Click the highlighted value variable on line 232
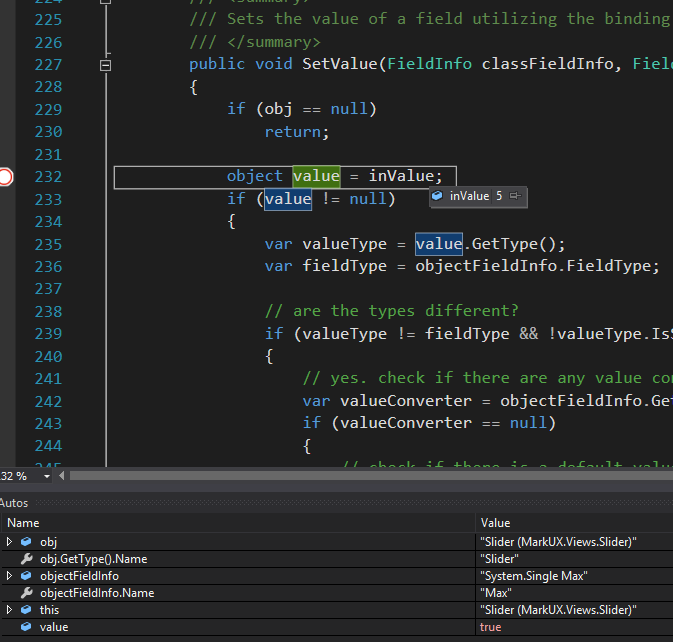This screenshot has width=673, height=642. [316, 176]
